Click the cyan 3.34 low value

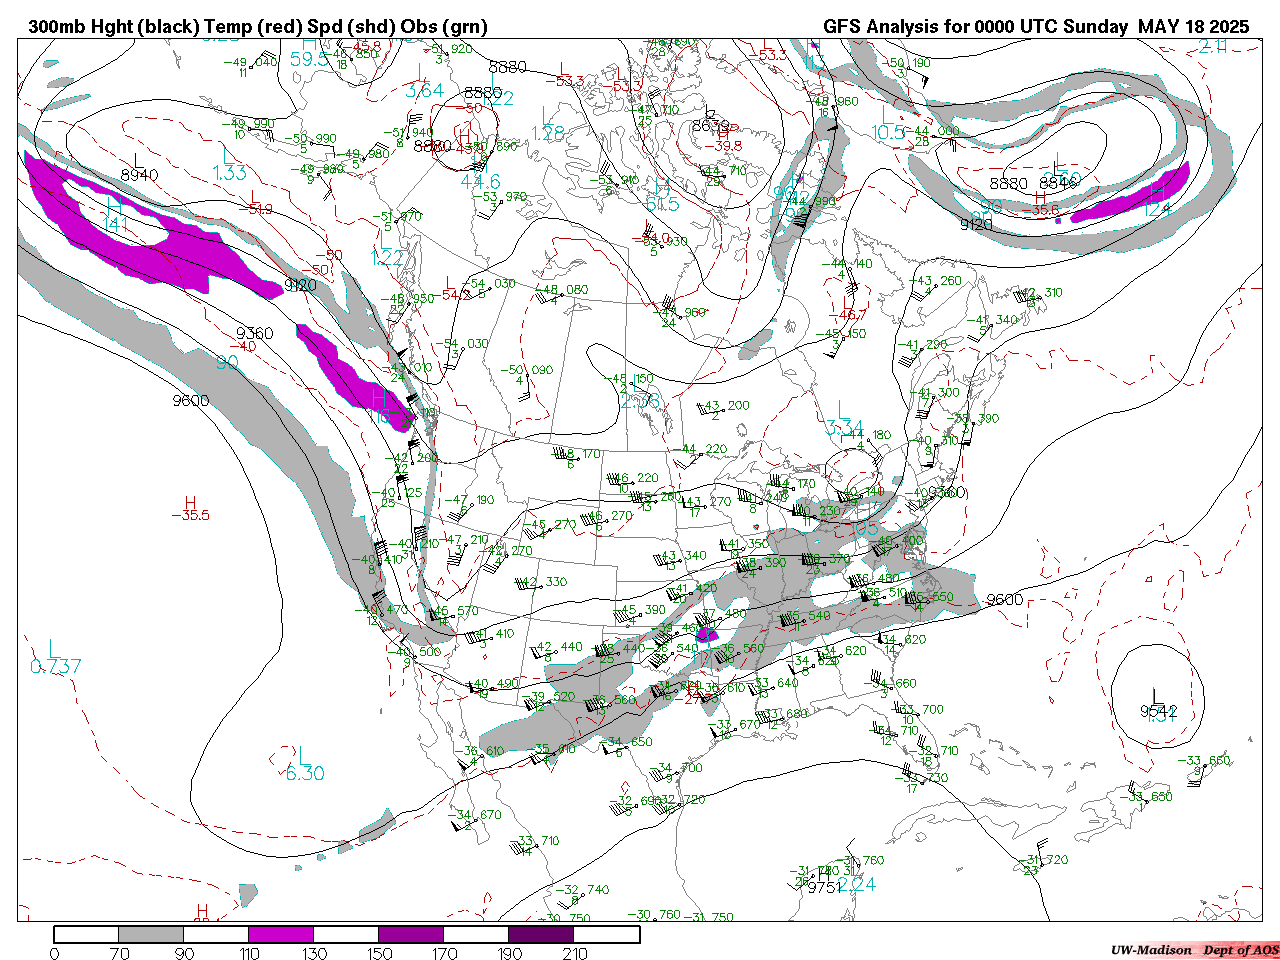(845, 429)
